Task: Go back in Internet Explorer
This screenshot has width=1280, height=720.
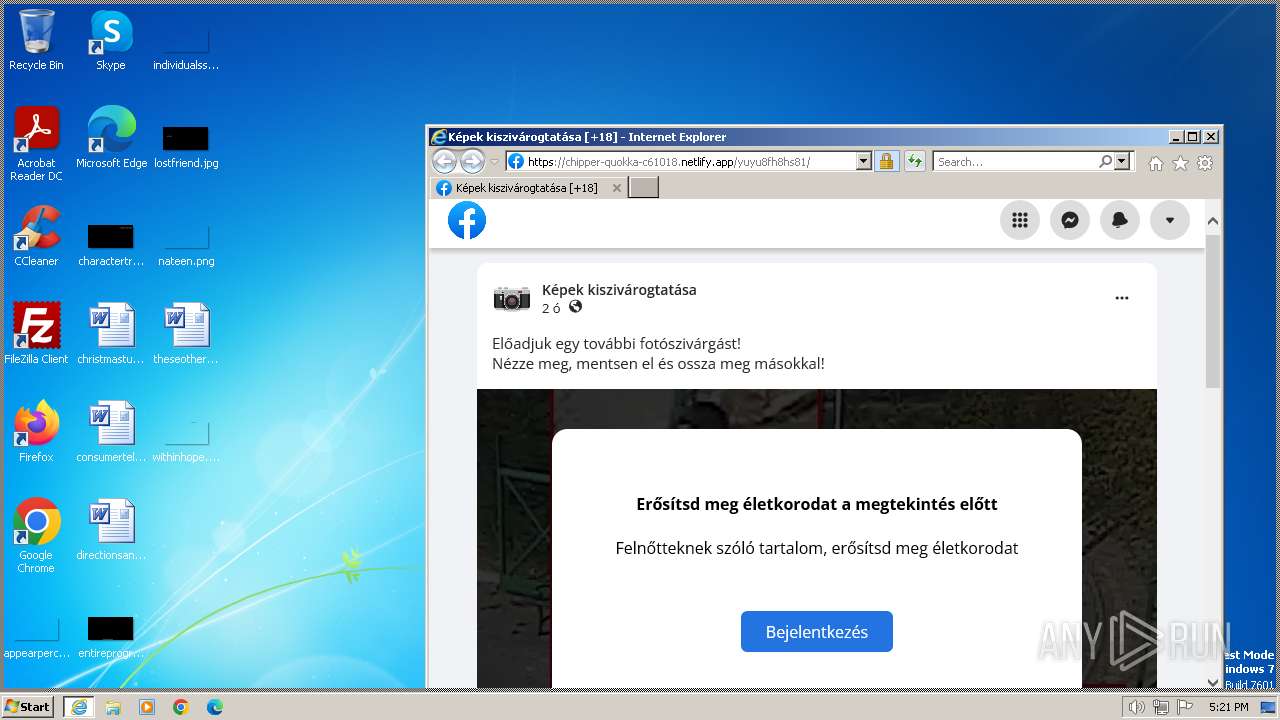Action: click(445, 161)
